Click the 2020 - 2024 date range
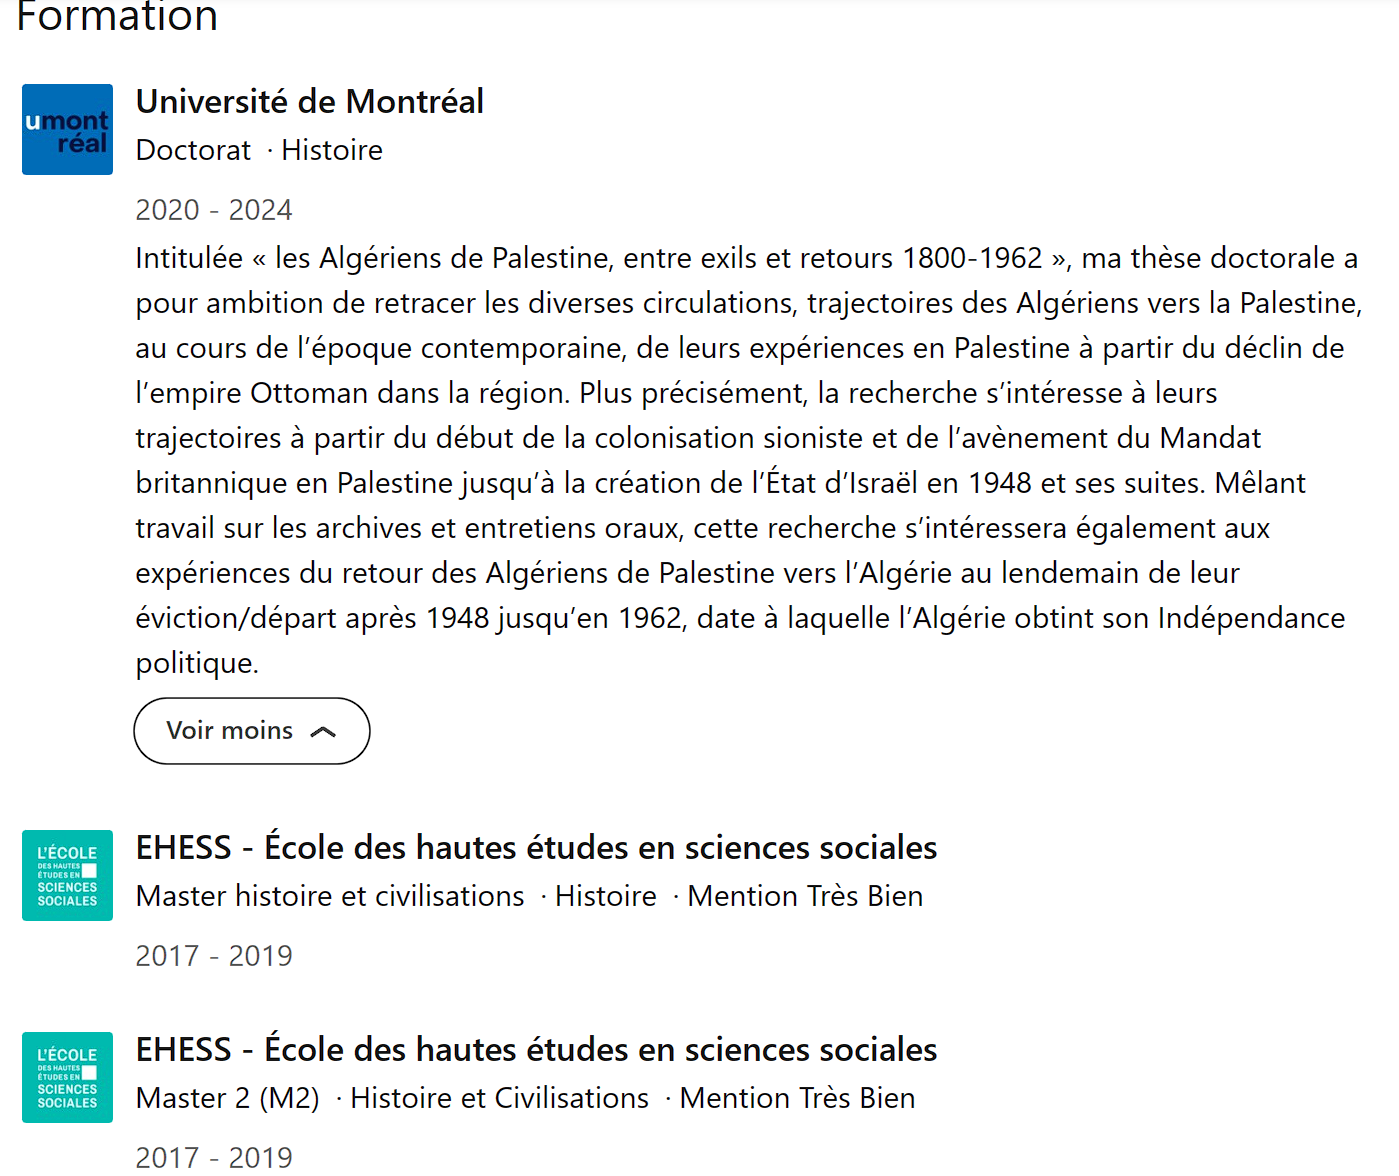 [x=214, y=210]
